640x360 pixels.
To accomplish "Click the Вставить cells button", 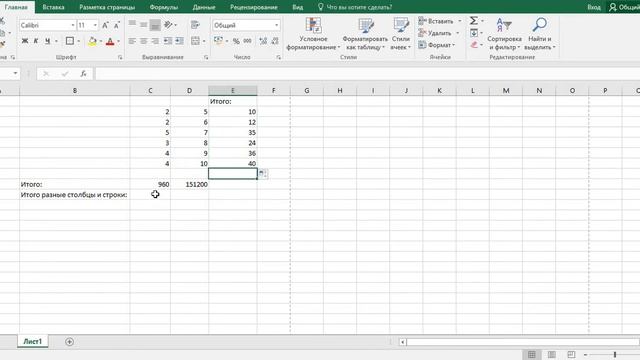I will coord(436,21).
